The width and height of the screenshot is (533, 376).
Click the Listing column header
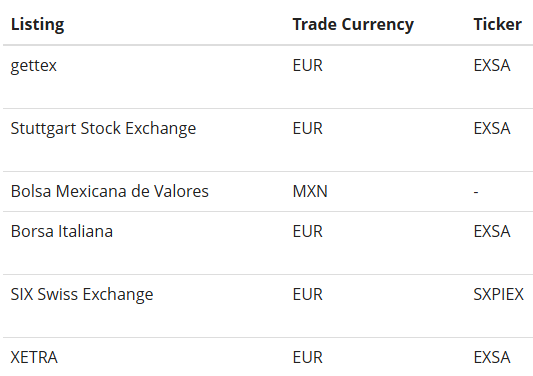point(37,24)
